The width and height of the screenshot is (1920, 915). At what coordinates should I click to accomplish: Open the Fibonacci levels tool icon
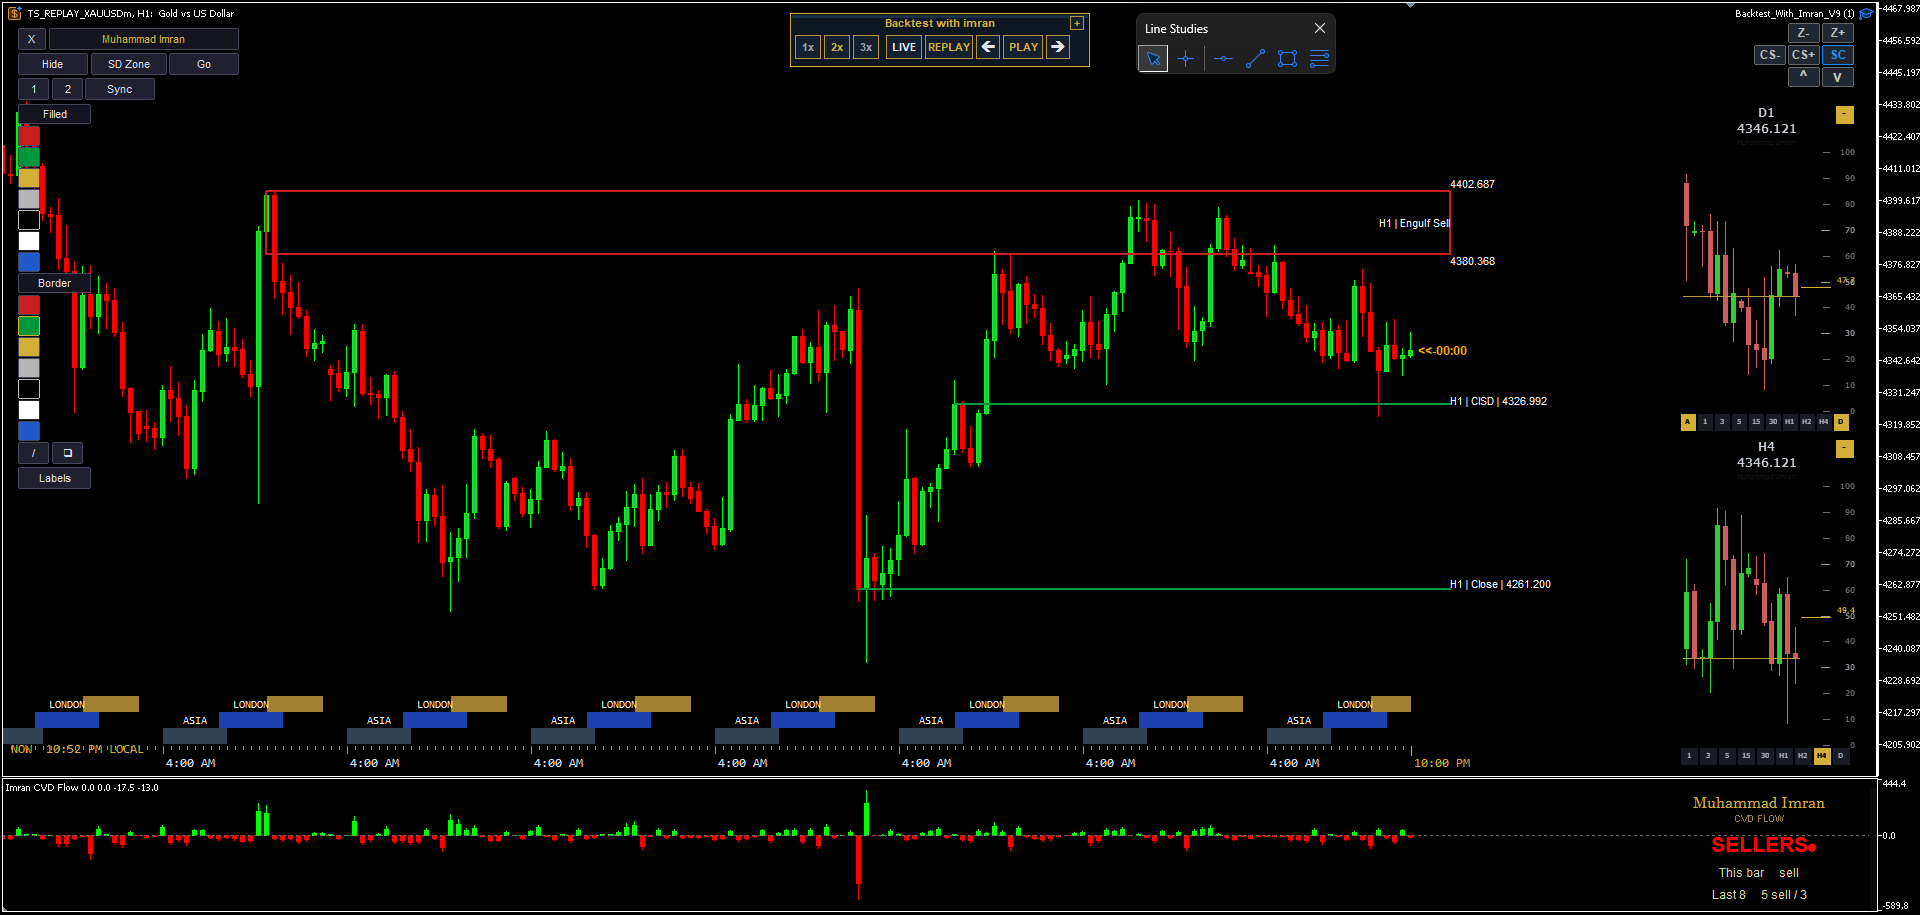[x=1320, y=59]
